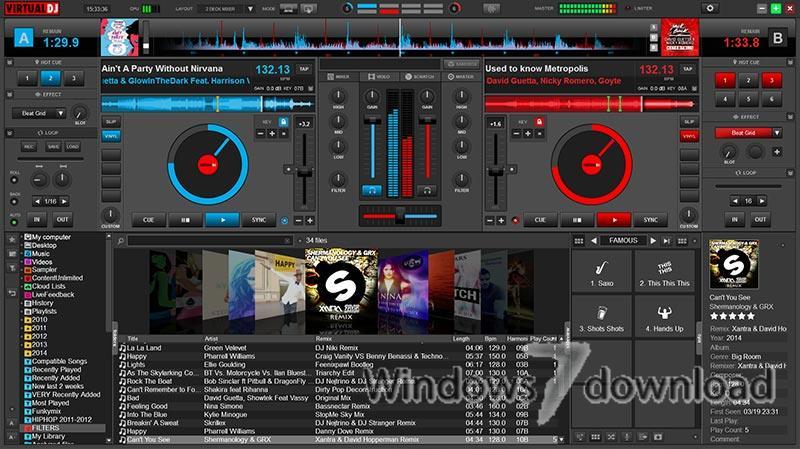Click the Can't You See cover in carousel
Viewport: 800px width, 449px height.
click(x=340, y=287)
